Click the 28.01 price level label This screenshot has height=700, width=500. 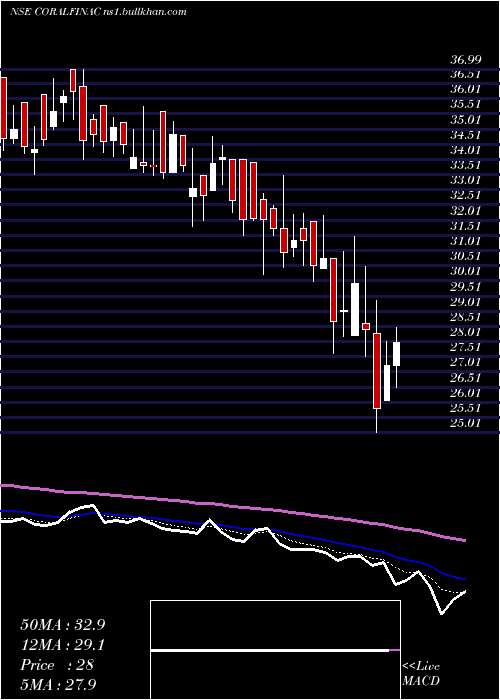pos(464,332)
